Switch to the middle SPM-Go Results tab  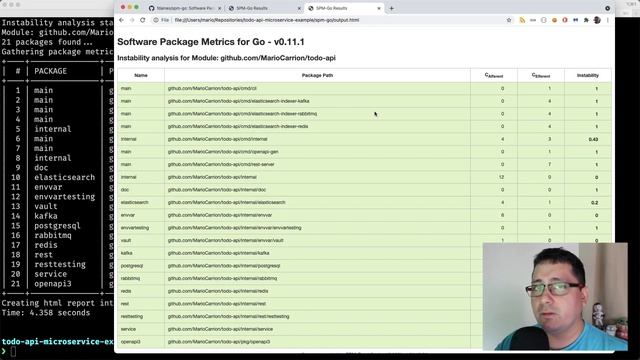264,8
